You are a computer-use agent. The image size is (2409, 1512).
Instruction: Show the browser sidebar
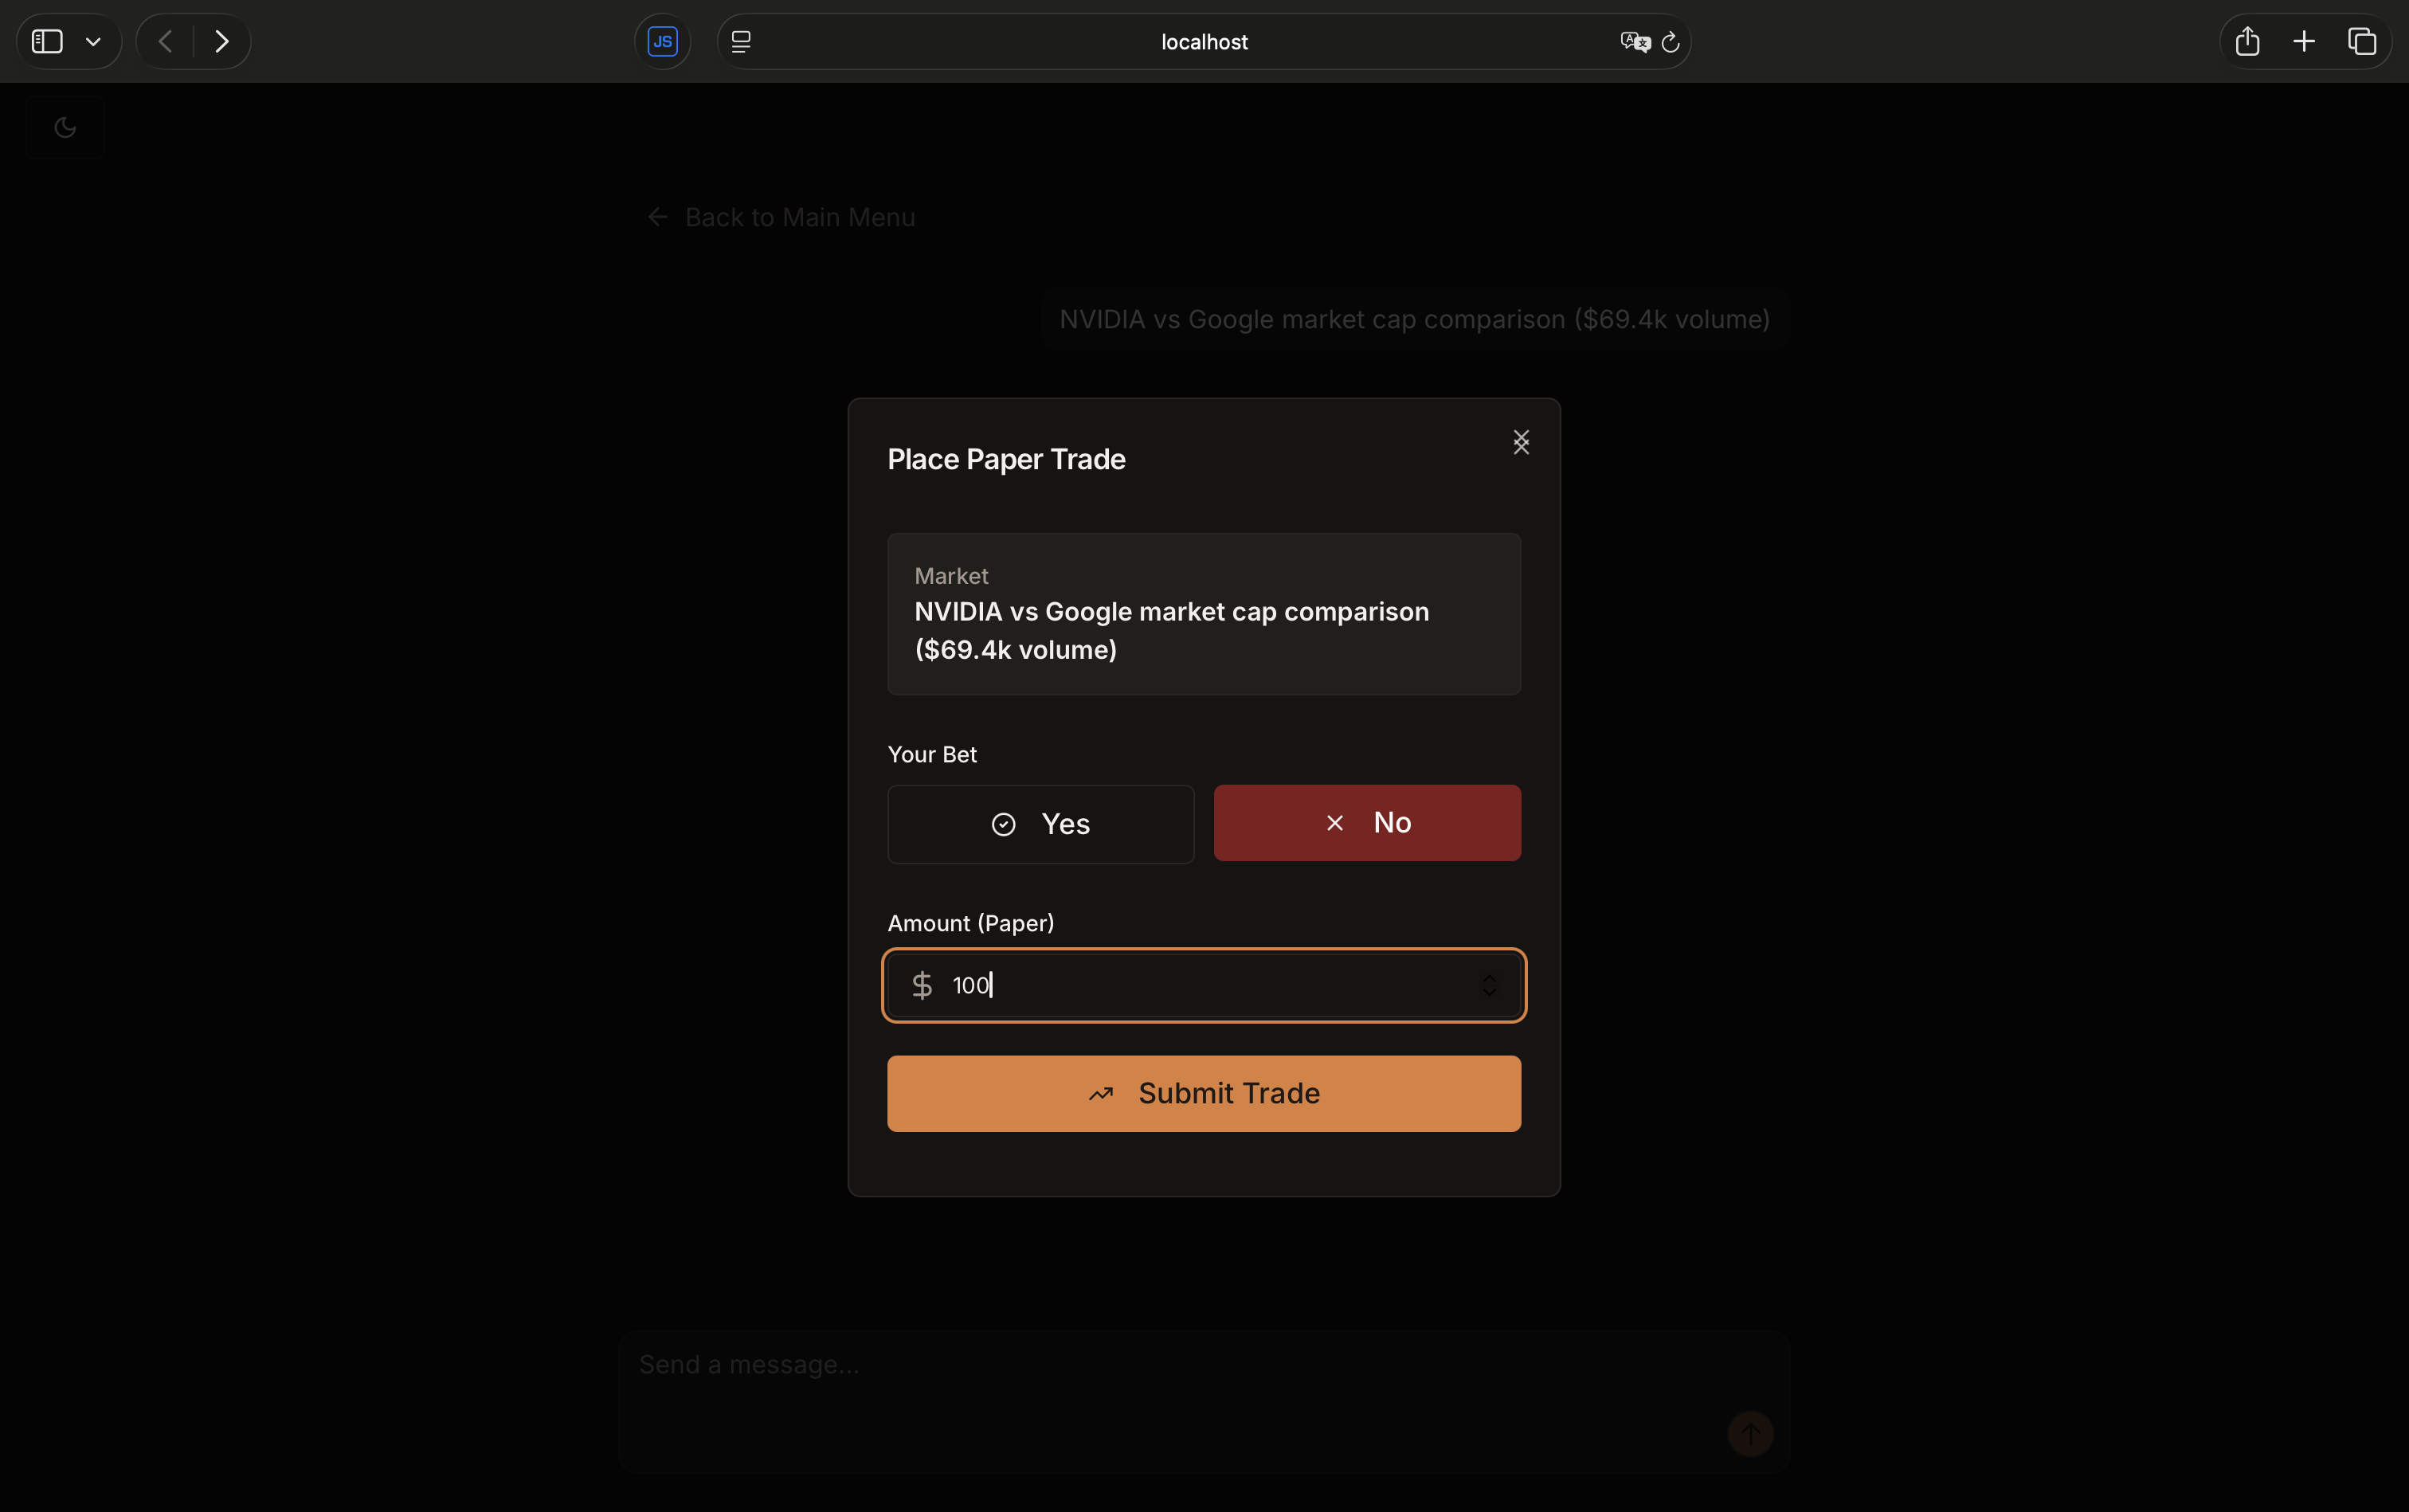pos(47,41)
